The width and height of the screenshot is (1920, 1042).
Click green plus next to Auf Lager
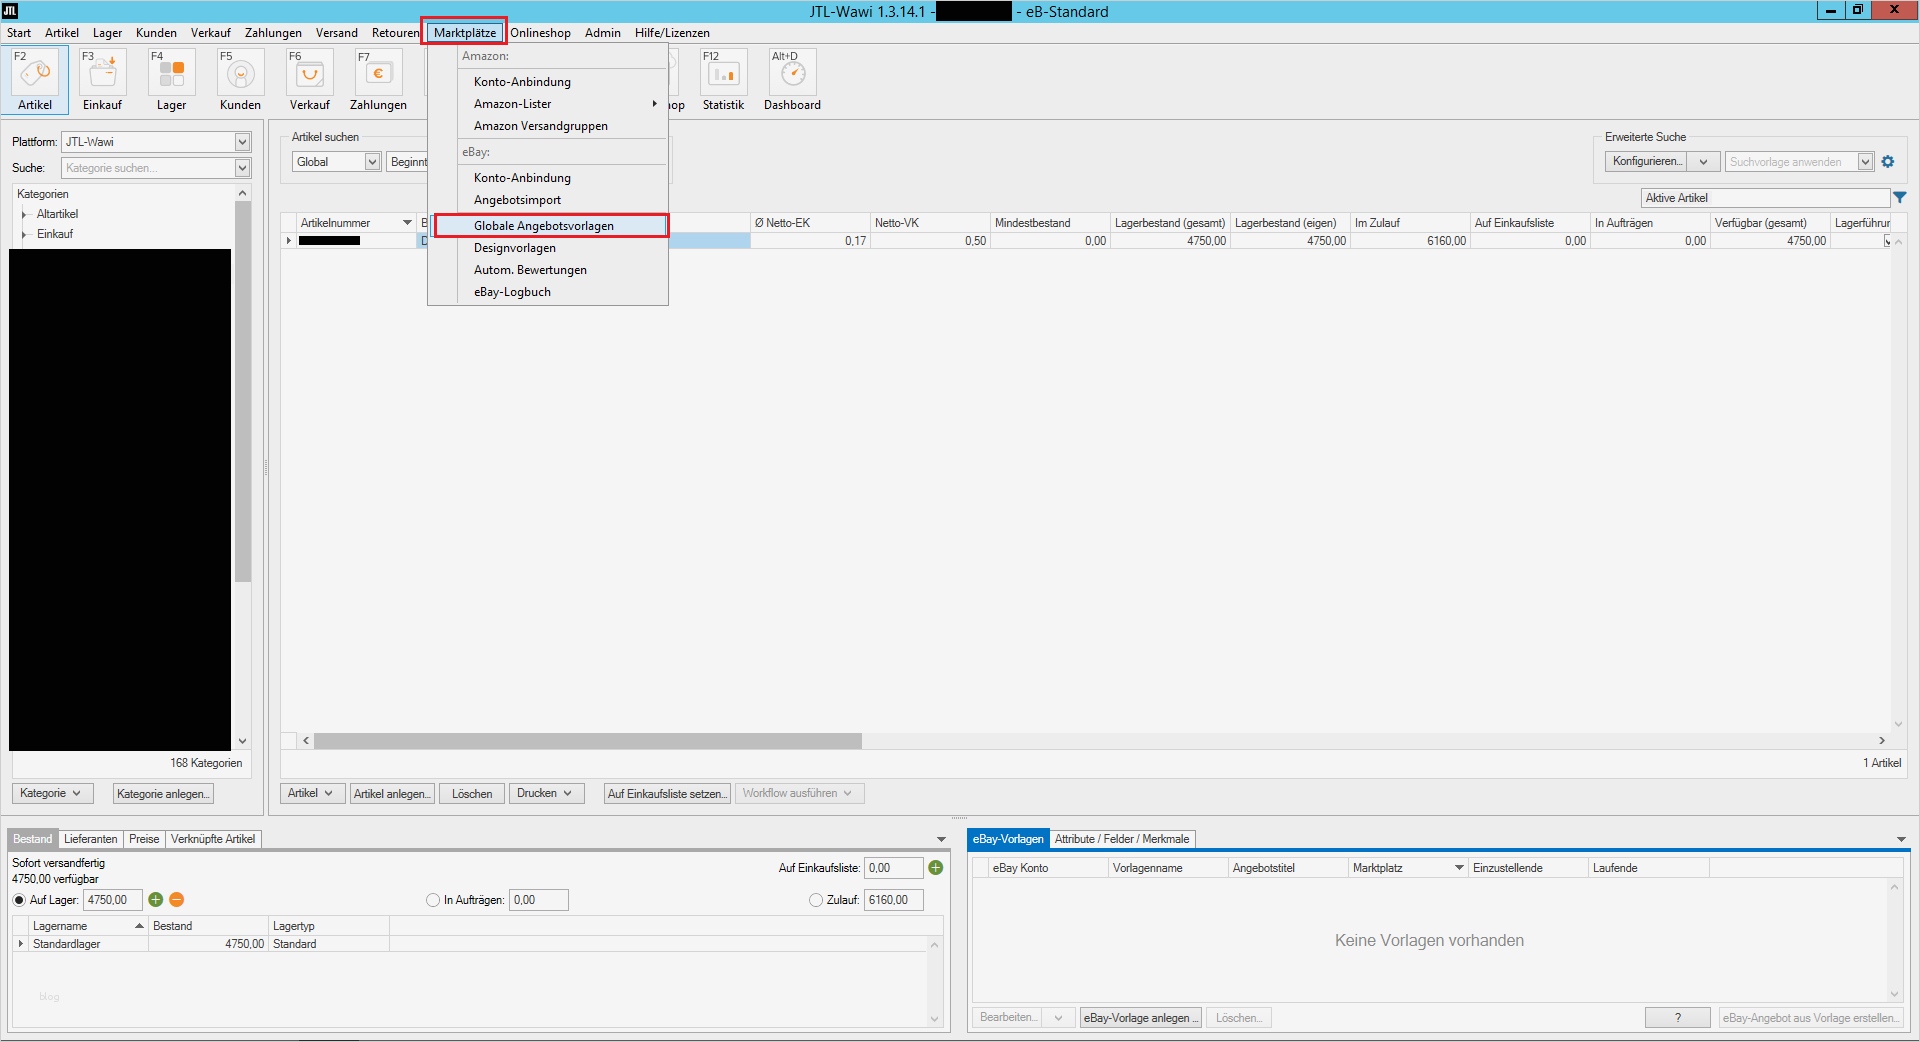pos(156,900)
